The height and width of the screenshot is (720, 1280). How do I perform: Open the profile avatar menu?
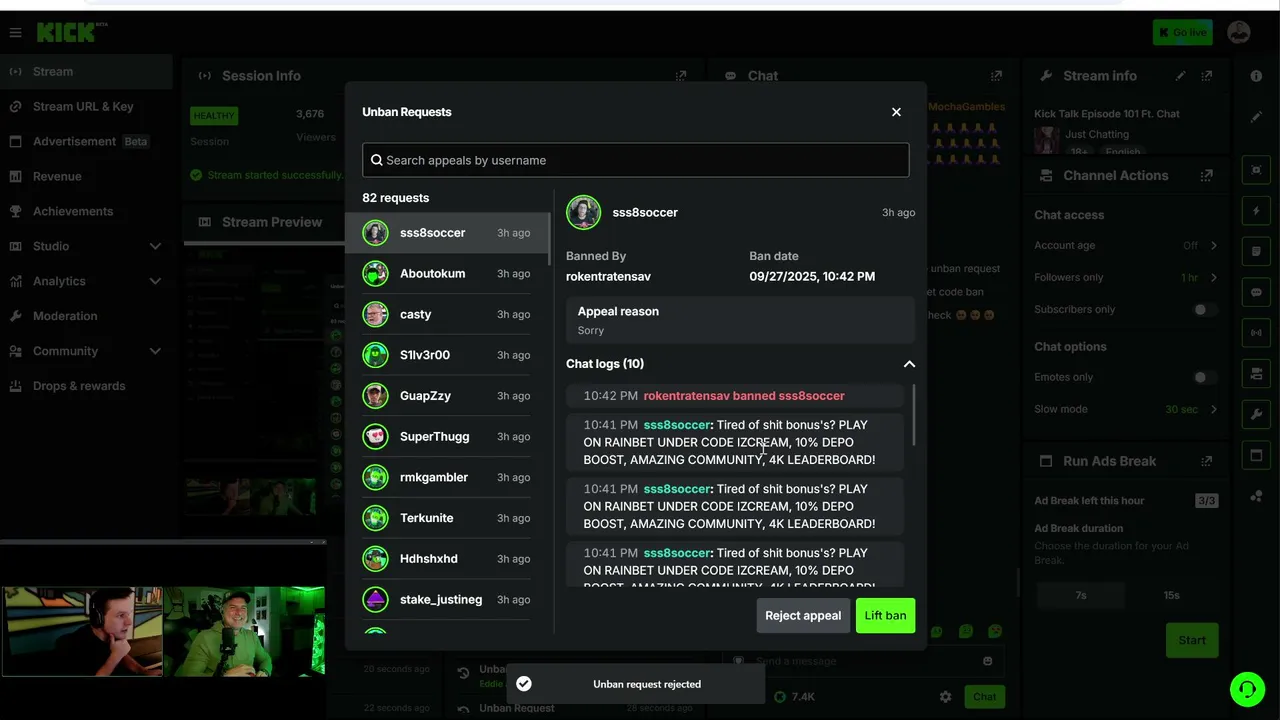1239,32
